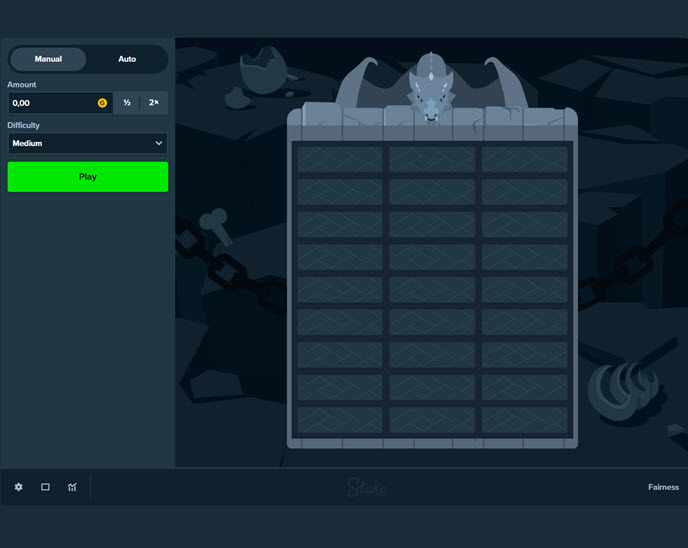Double the bet with the 2× button
Screen dimensions: 688x548
[154, 103]
